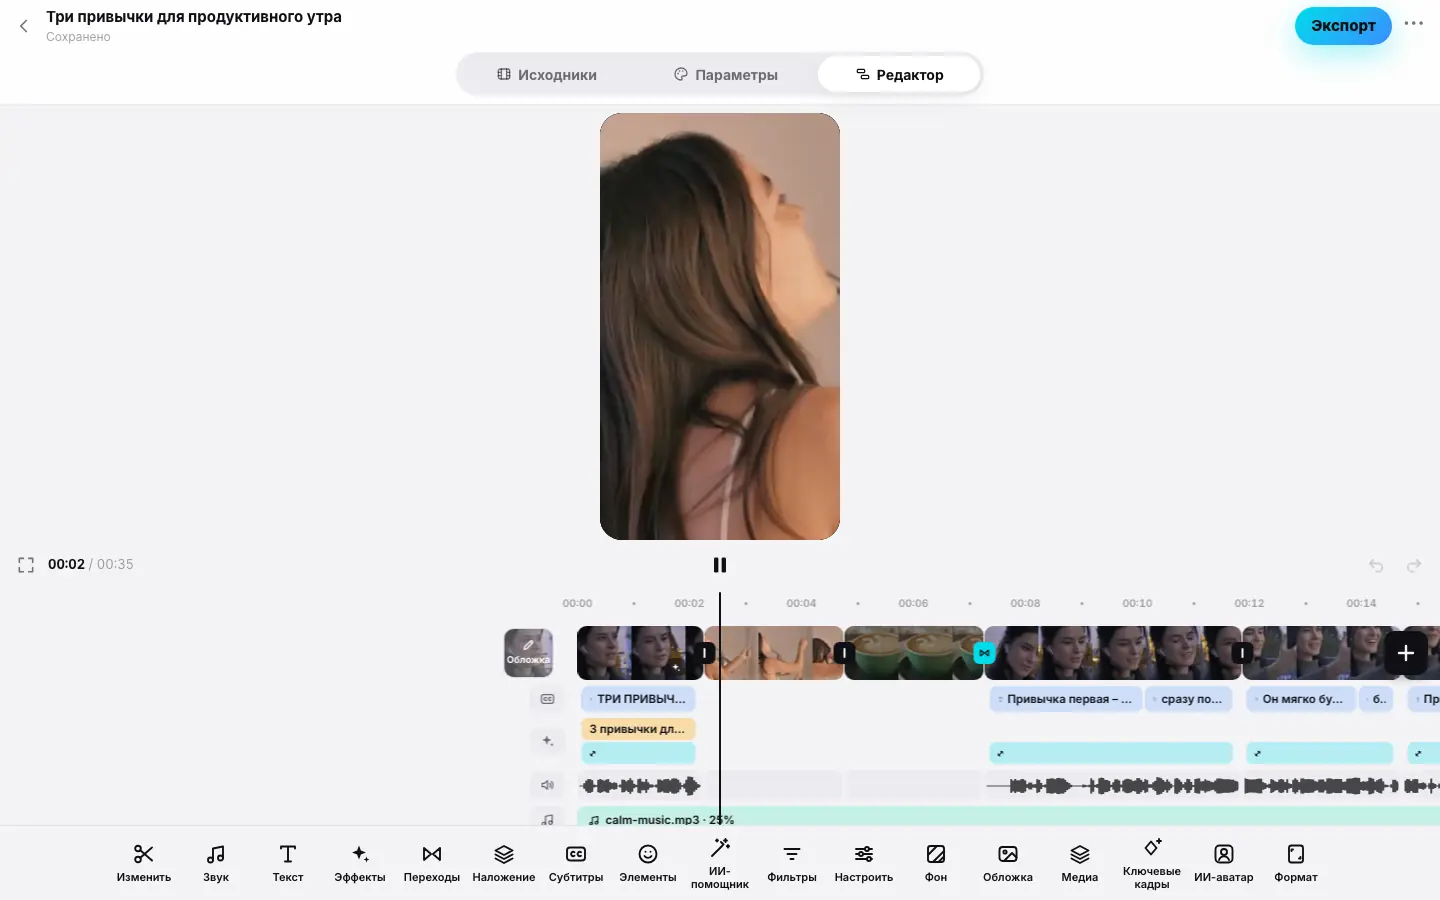
Task: Pause the video playback
Action: pyautogui.click(x=720, y=565)
